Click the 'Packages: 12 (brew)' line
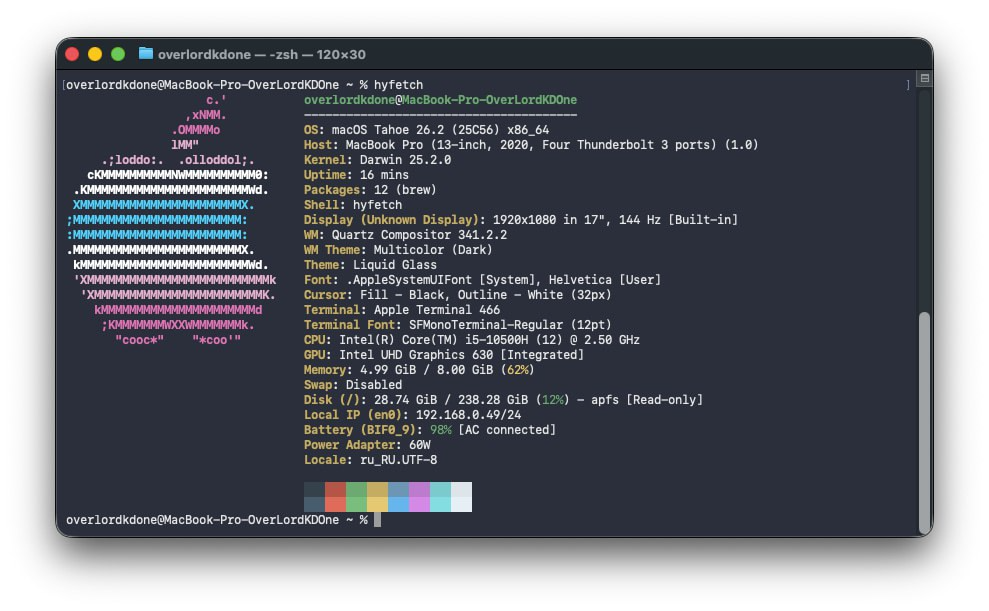The image size is (989, 611). point(370,190)
